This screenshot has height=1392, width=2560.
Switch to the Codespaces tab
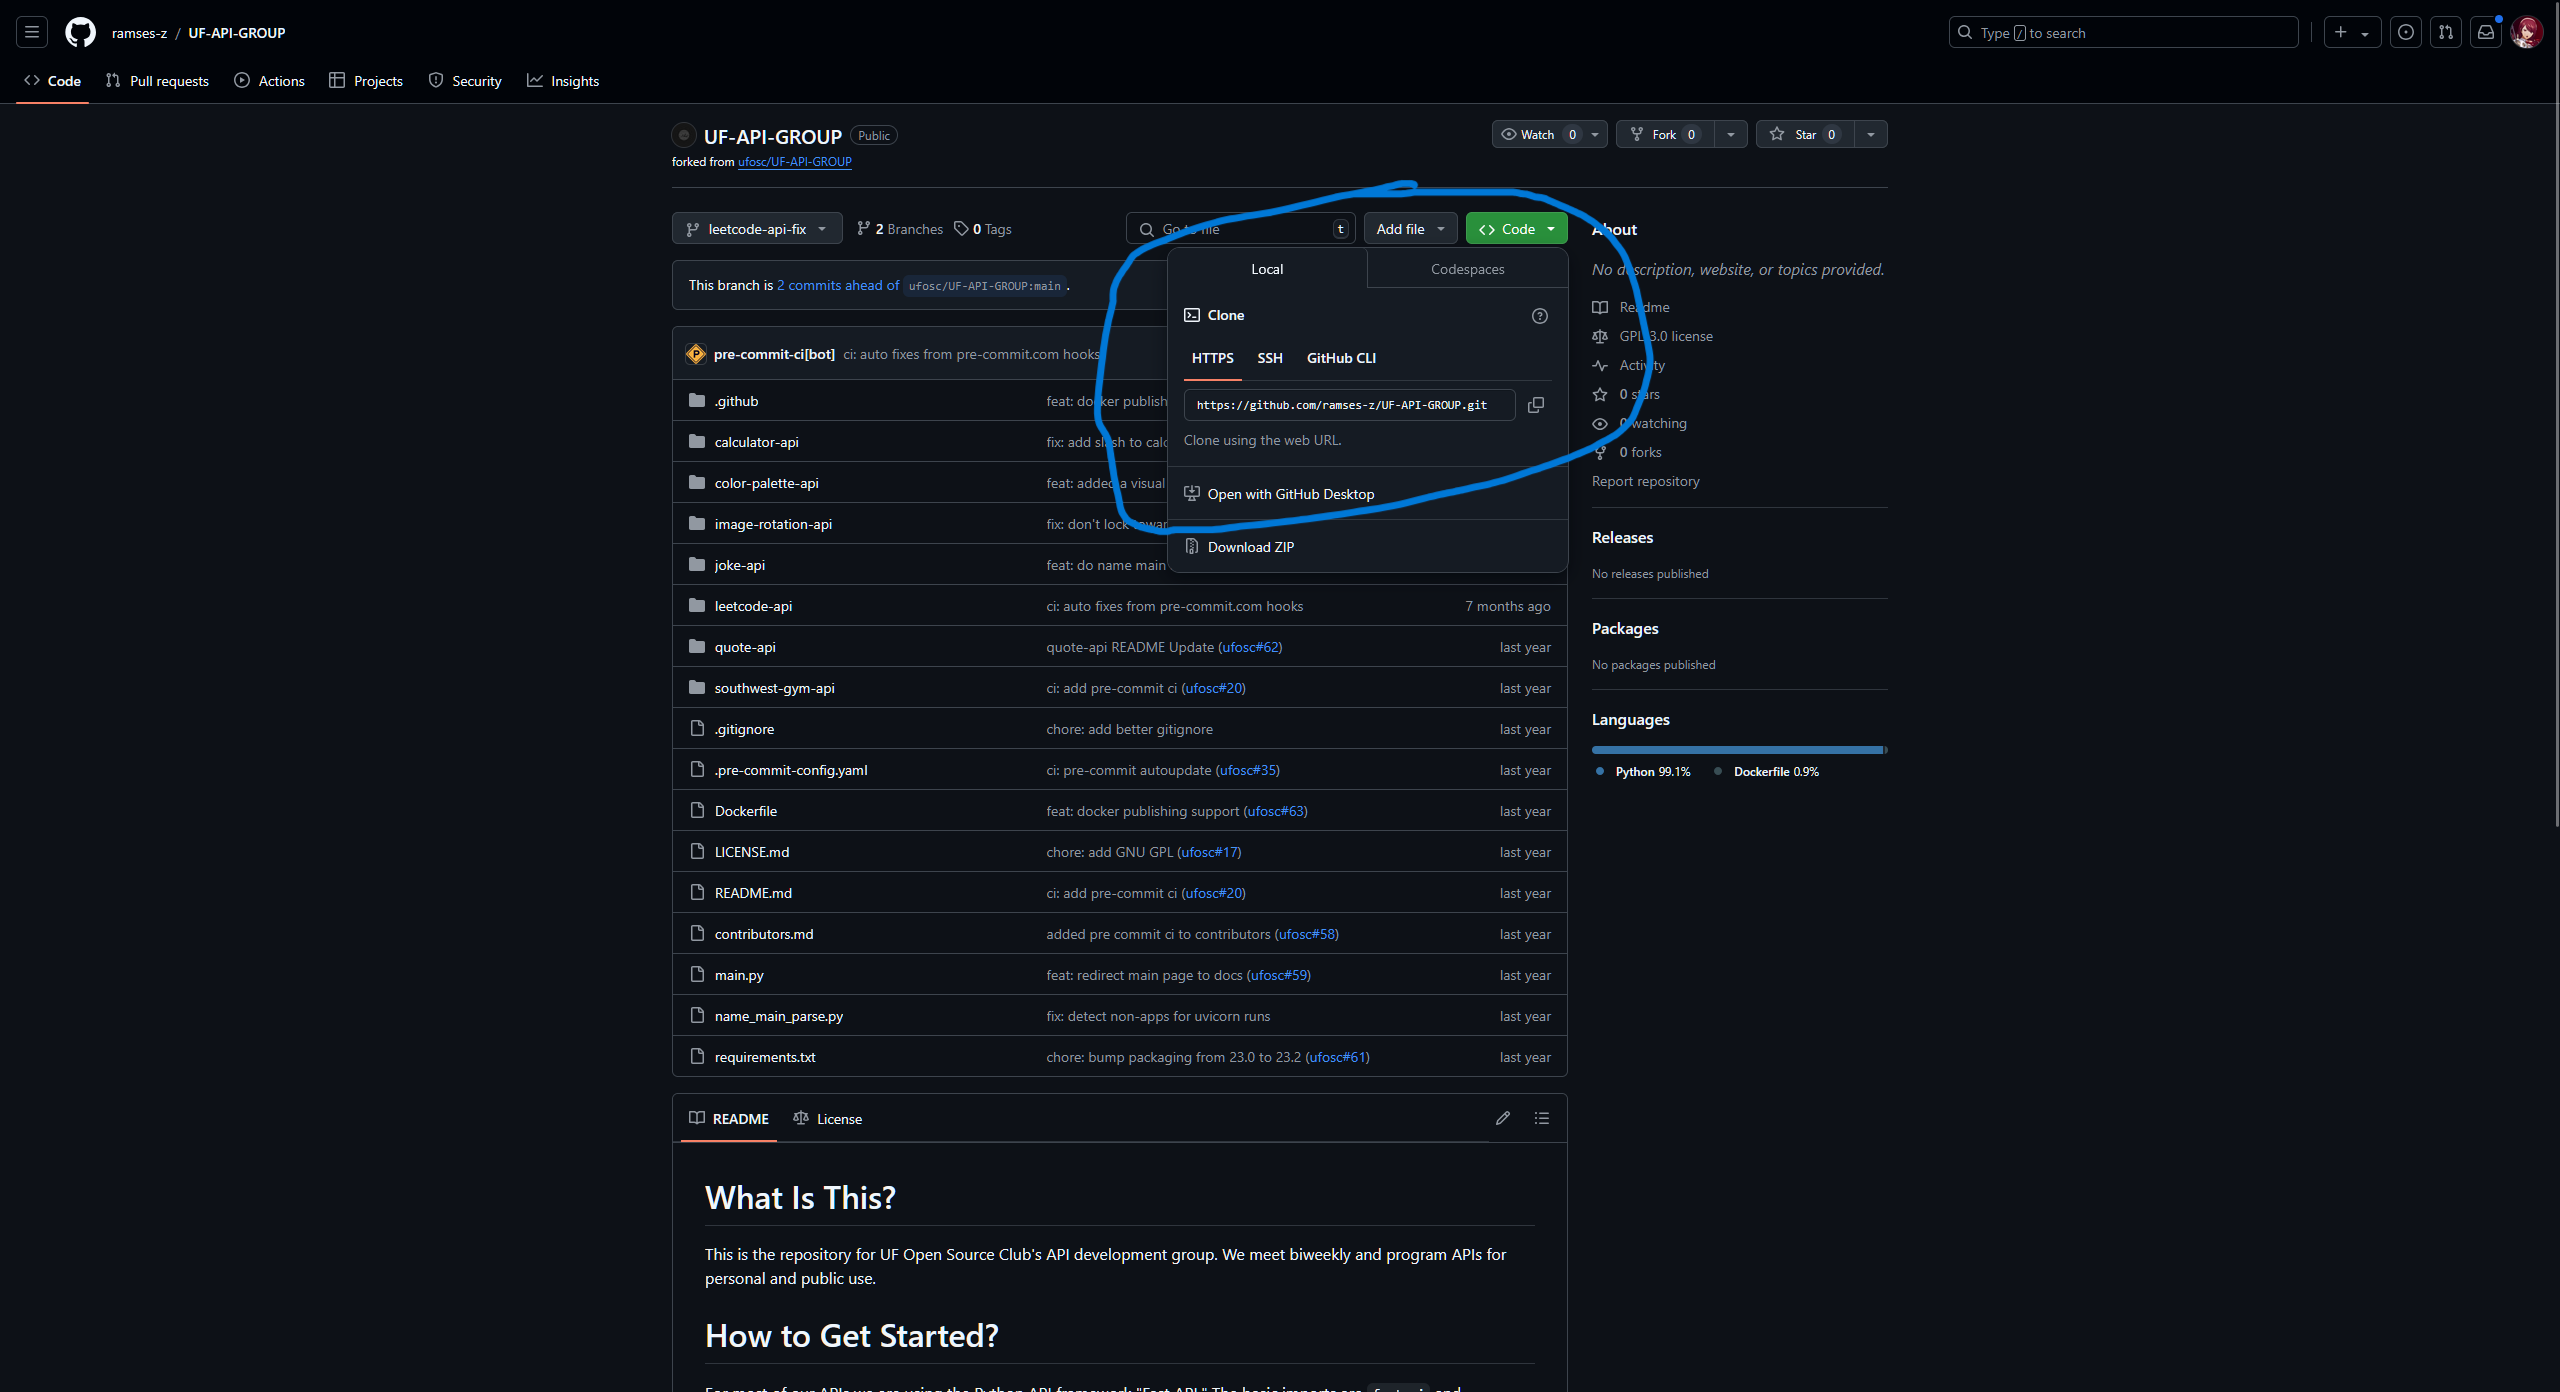(1466, 268)
